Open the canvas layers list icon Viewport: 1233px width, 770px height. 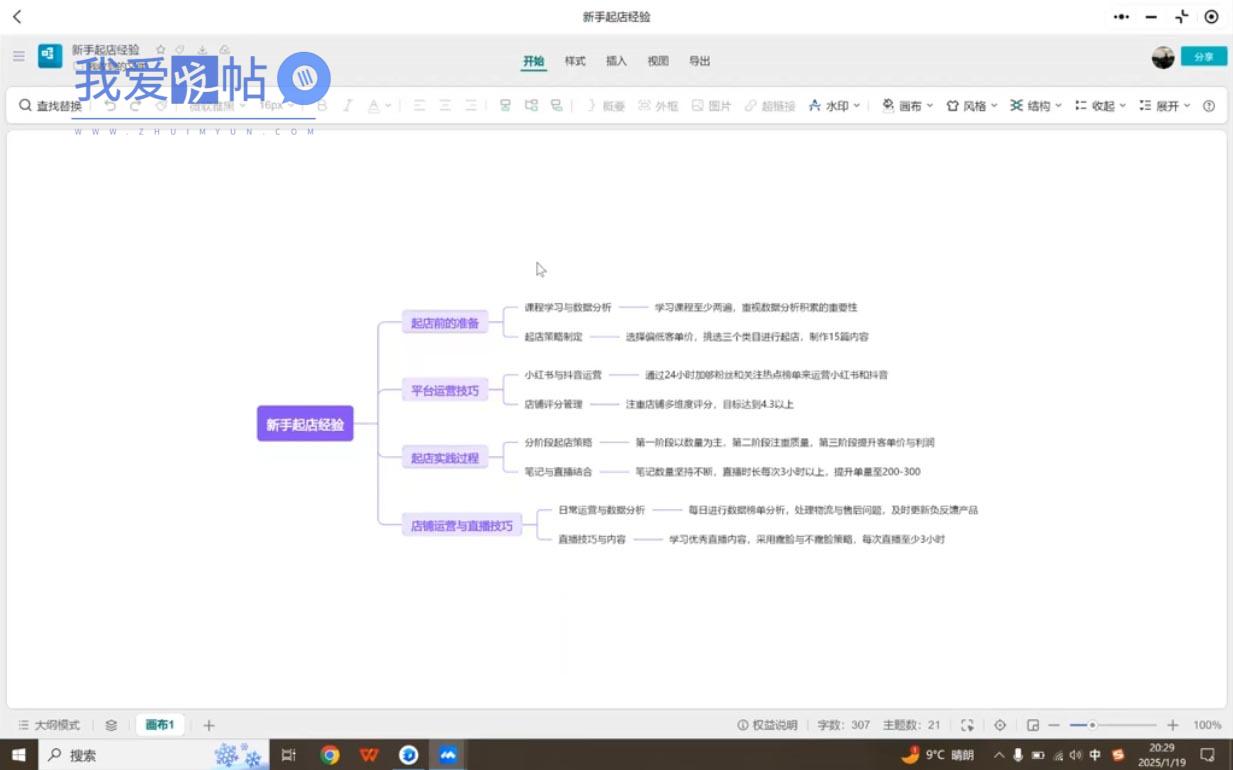point(111,725)
